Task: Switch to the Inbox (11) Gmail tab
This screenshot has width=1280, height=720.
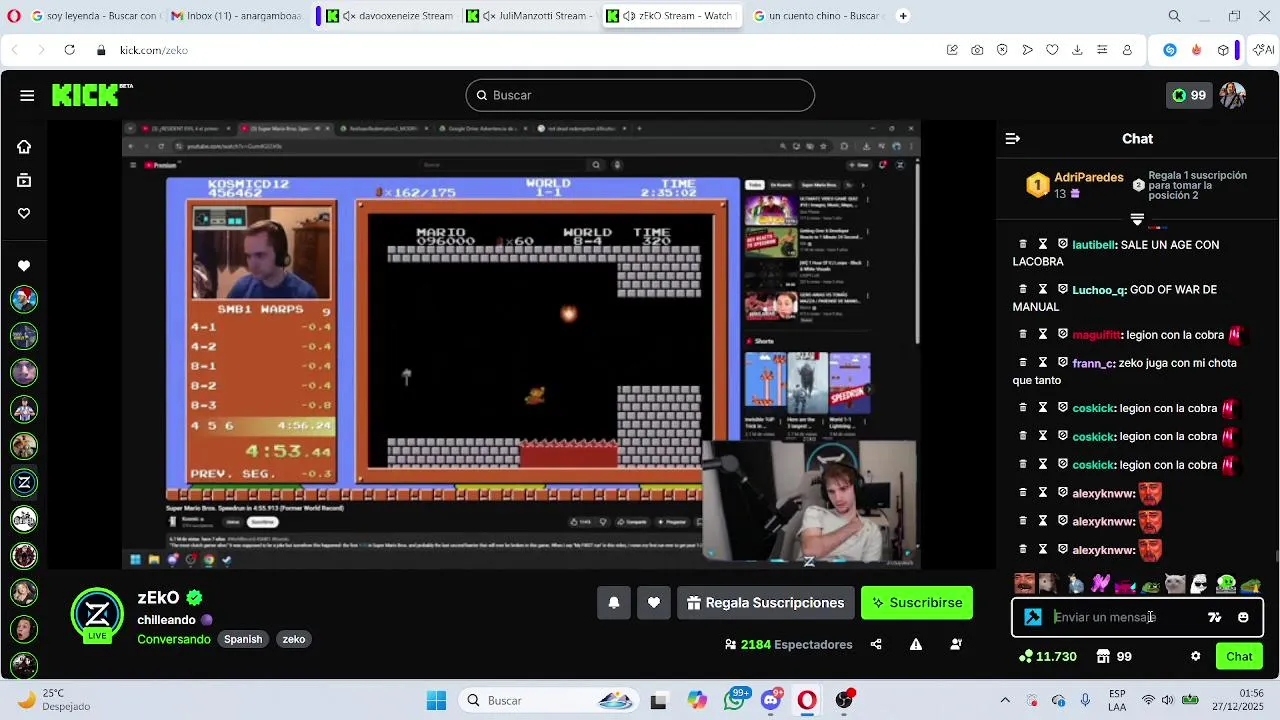Action: pos(237,16)
